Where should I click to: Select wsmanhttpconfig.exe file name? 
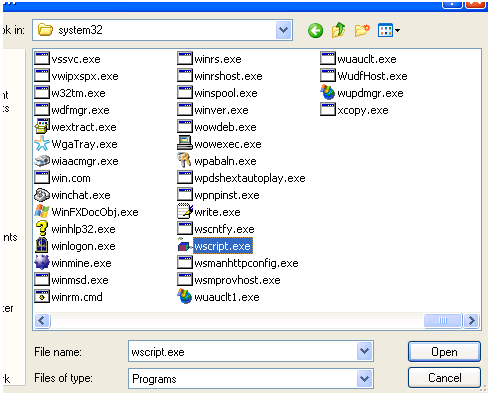(246, 263)
